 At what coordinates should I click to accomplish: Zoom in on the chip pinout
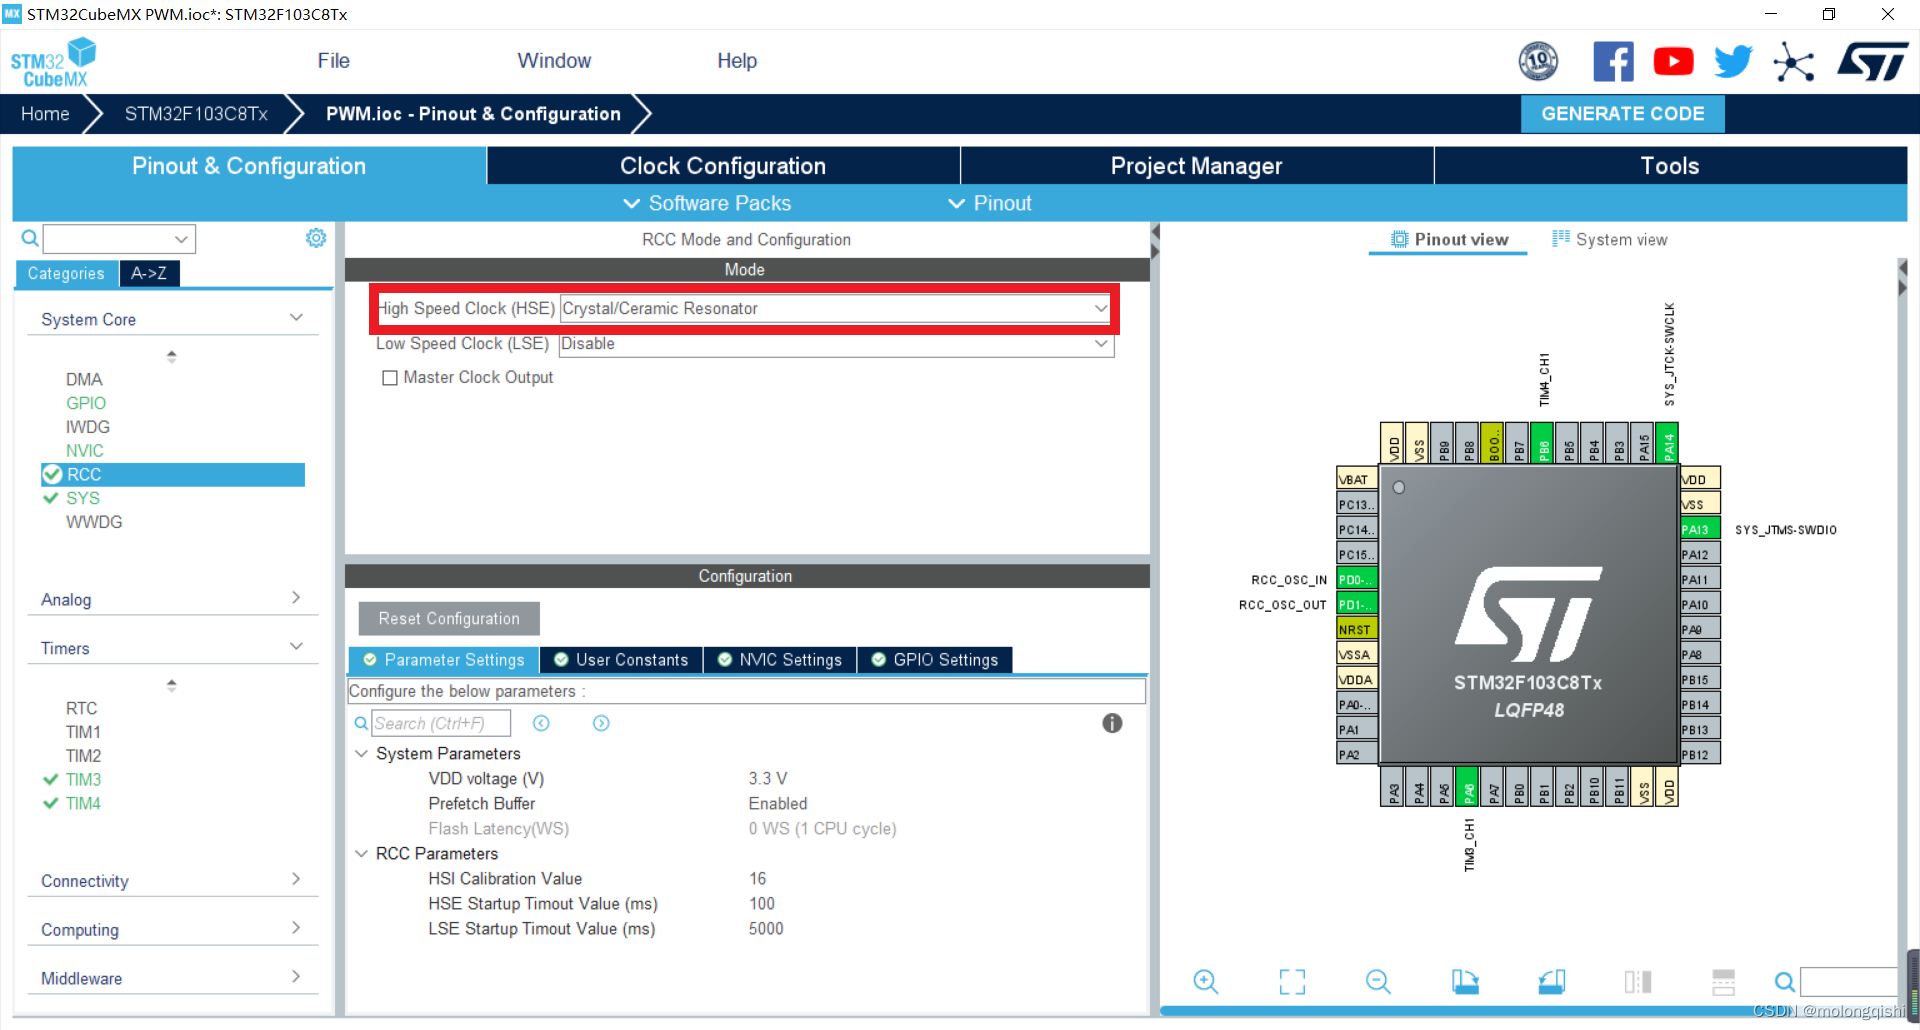tap(1206, 982)
